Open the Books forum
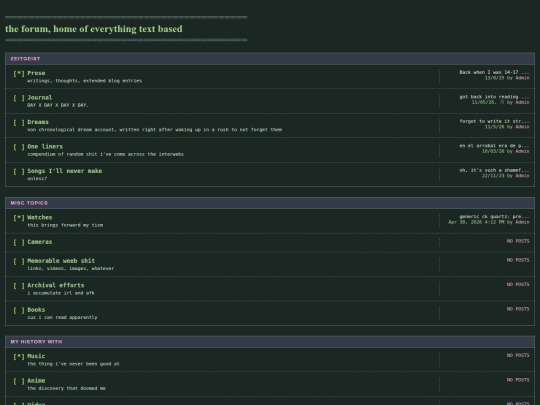This screenshot has width=540, height=405. (36, 310)
